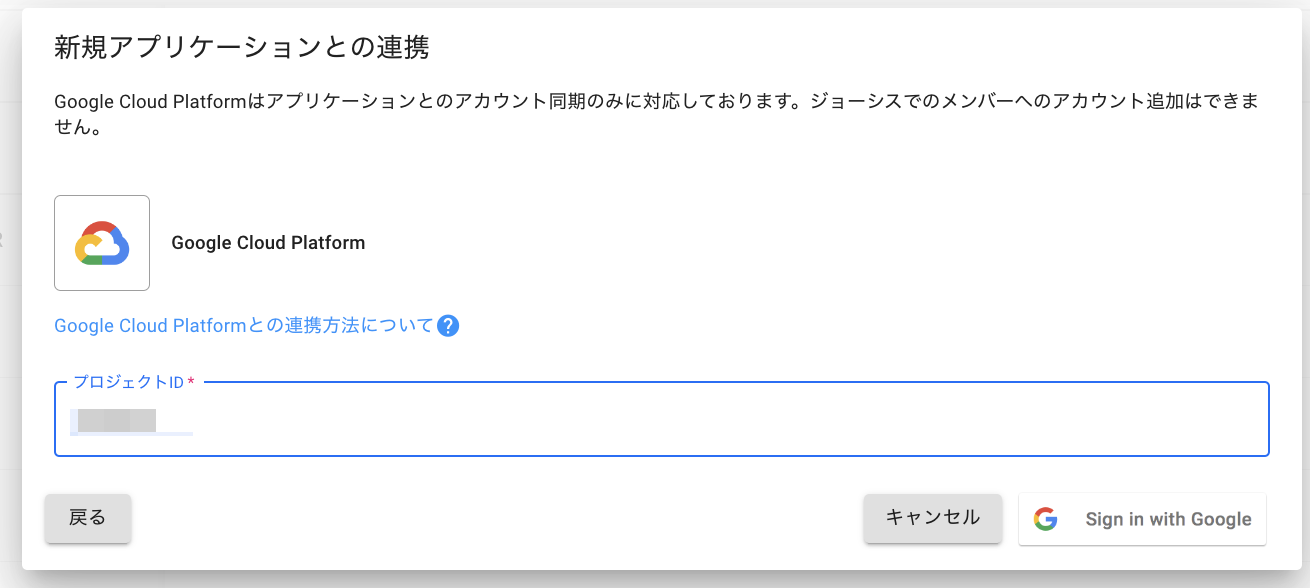Viewport: 1310px width, 588px height.
Task: Click the word ジョーシス in the description
Action: [858, 102]
